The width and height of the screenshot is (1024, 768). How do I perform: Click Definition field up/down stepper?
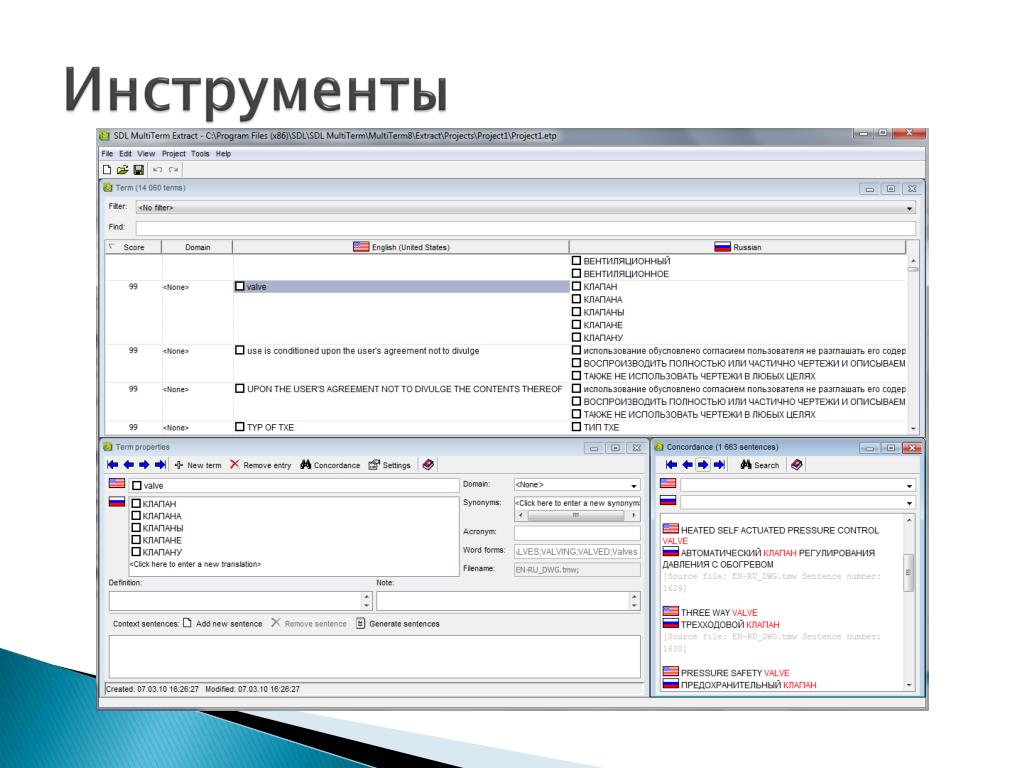[366, 601]
